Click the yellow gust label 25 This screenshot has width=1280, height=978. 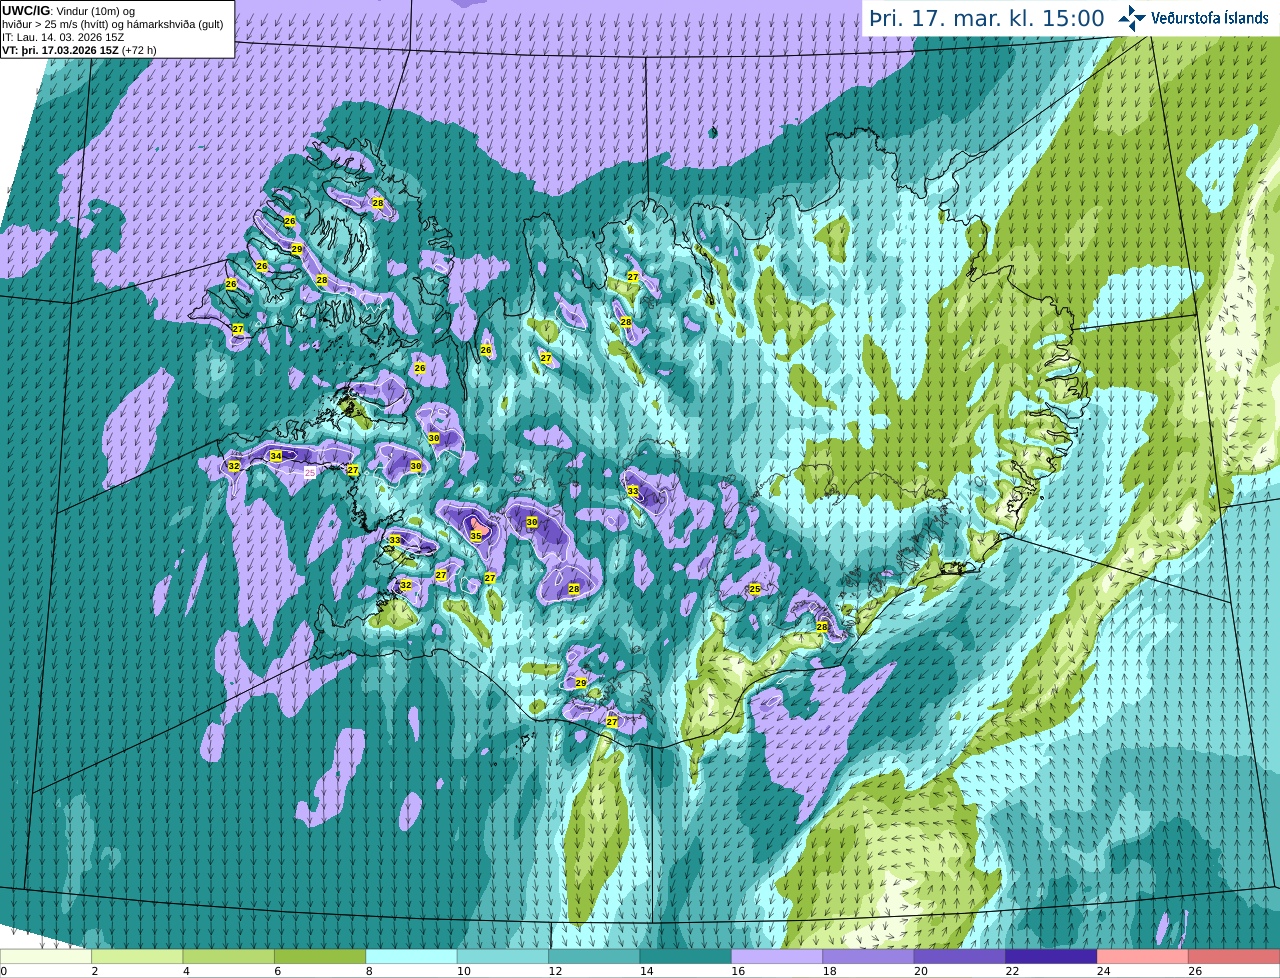point(755,589)
